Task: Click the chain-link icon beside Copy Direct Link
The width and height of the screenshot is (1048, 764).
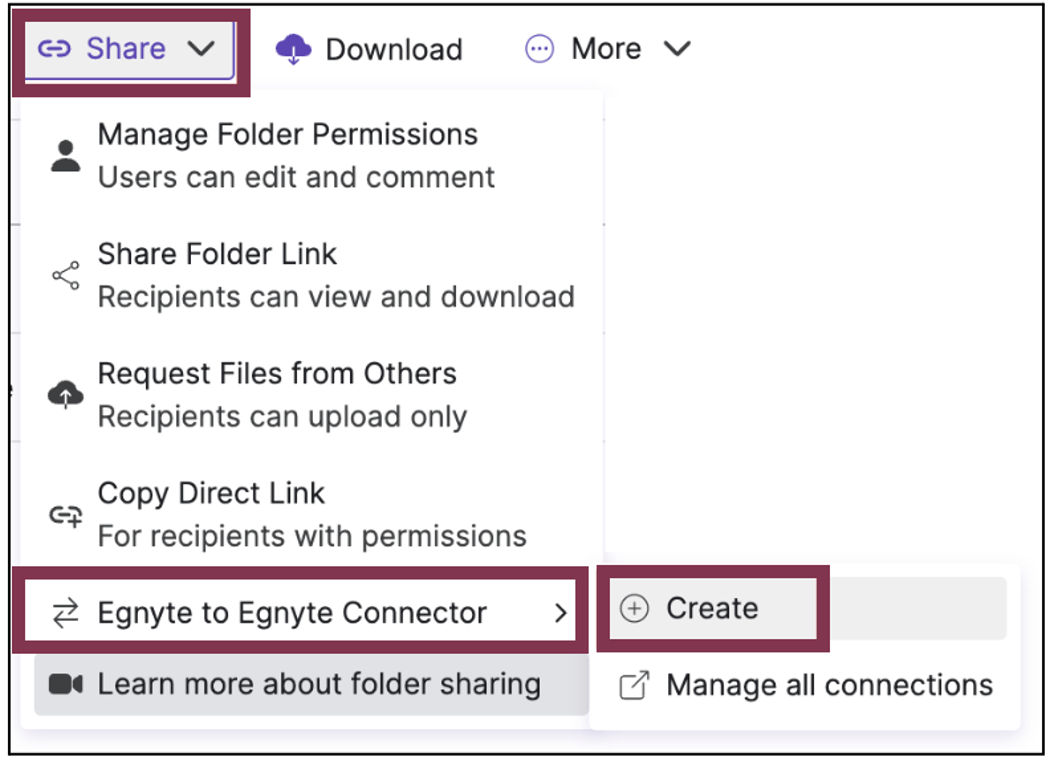Action: pyautogui.click(x=65, y=514)
